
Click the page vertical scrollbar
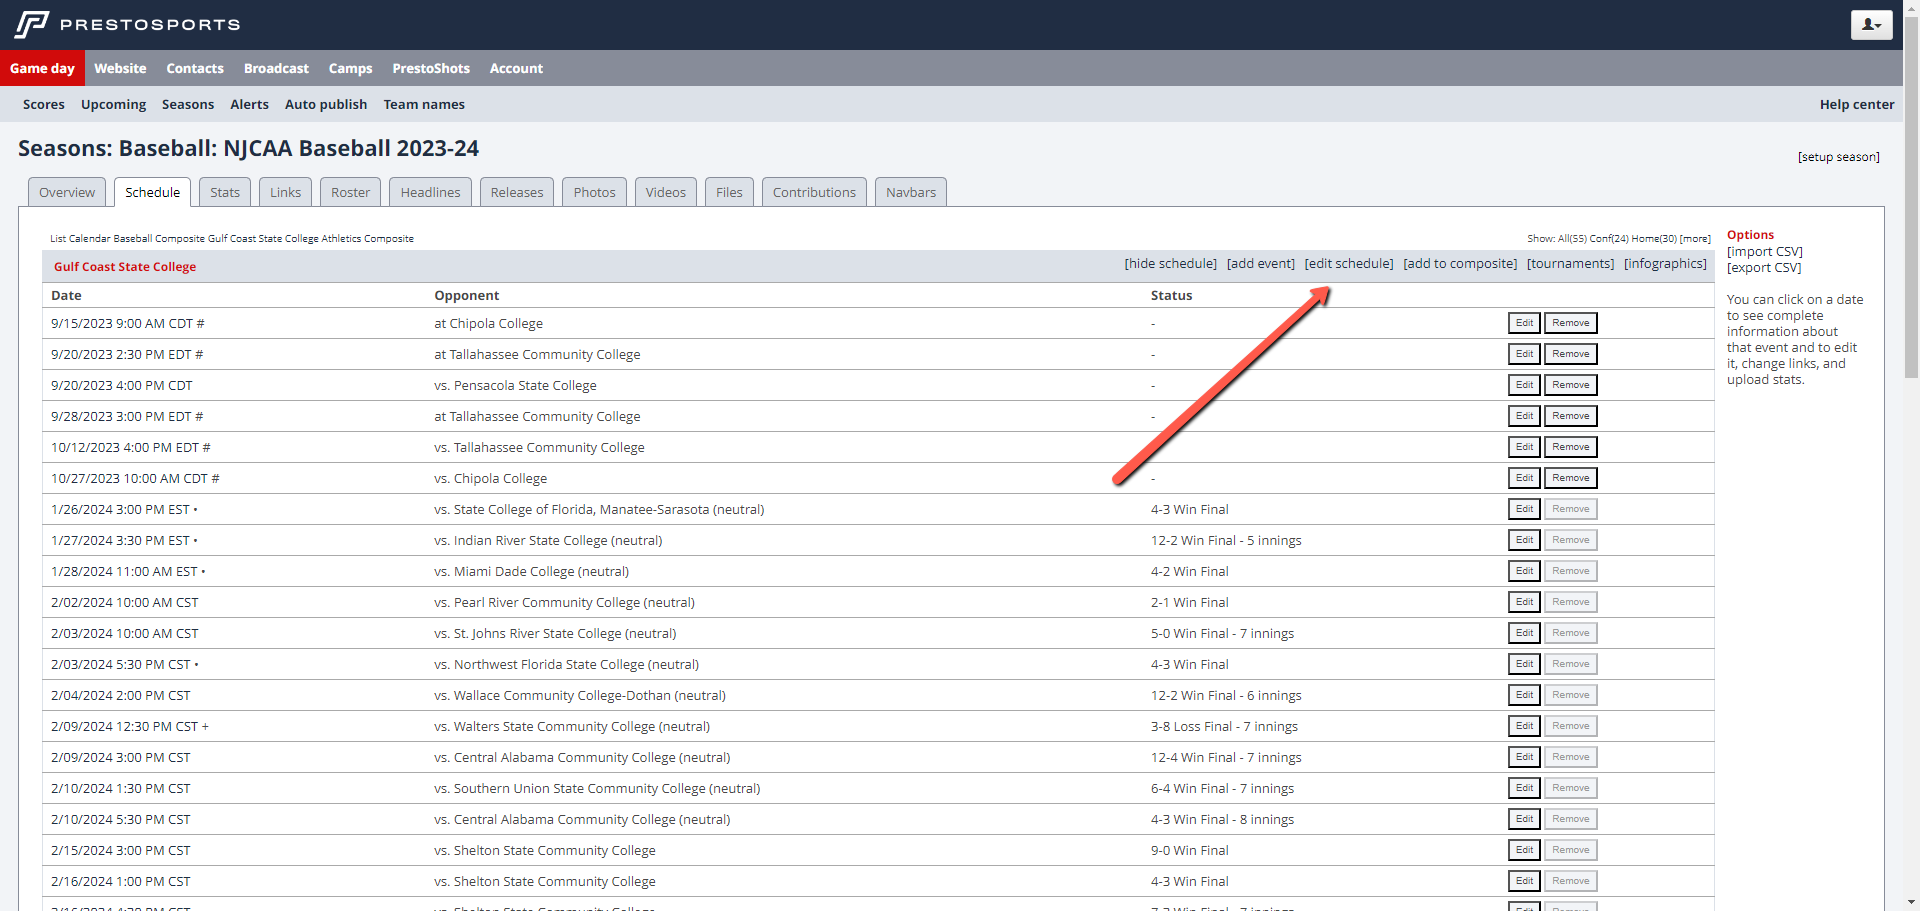(x=1911, y=200)
